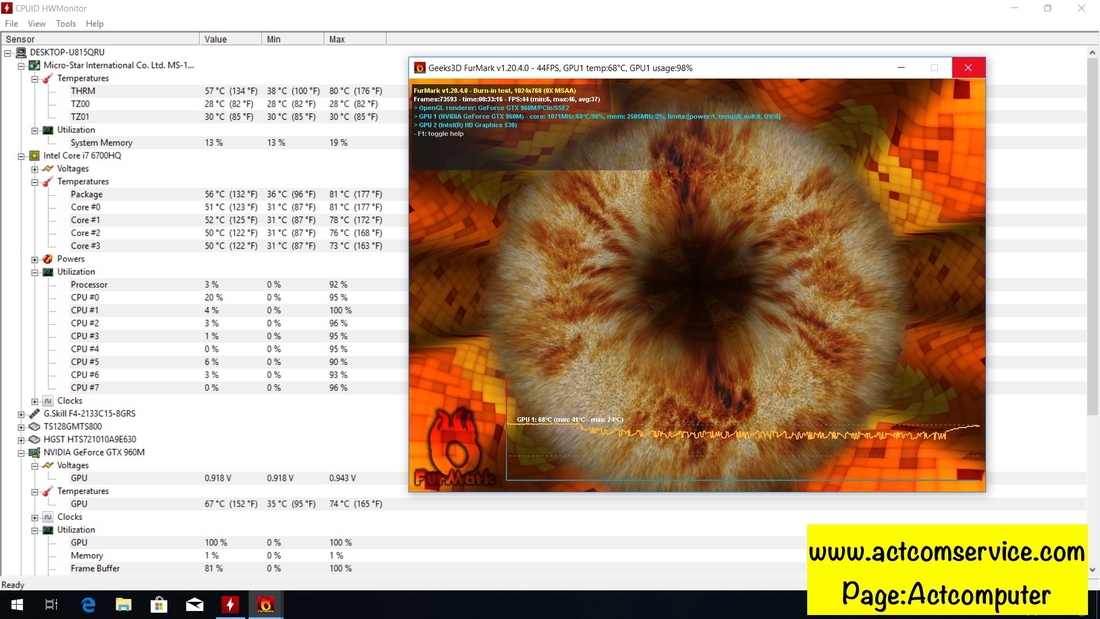Select the GPU 0.918 V voltage row

pyautogui.click(x=544, y=478)
